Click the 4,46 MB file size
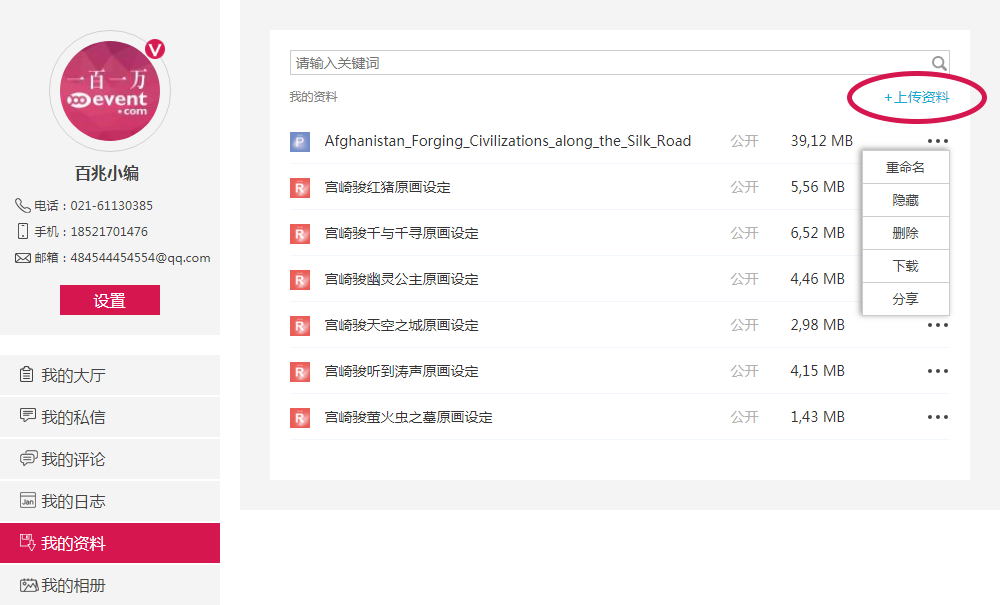This screenshot has height=605, width=1000. click(x=818, y=279)
